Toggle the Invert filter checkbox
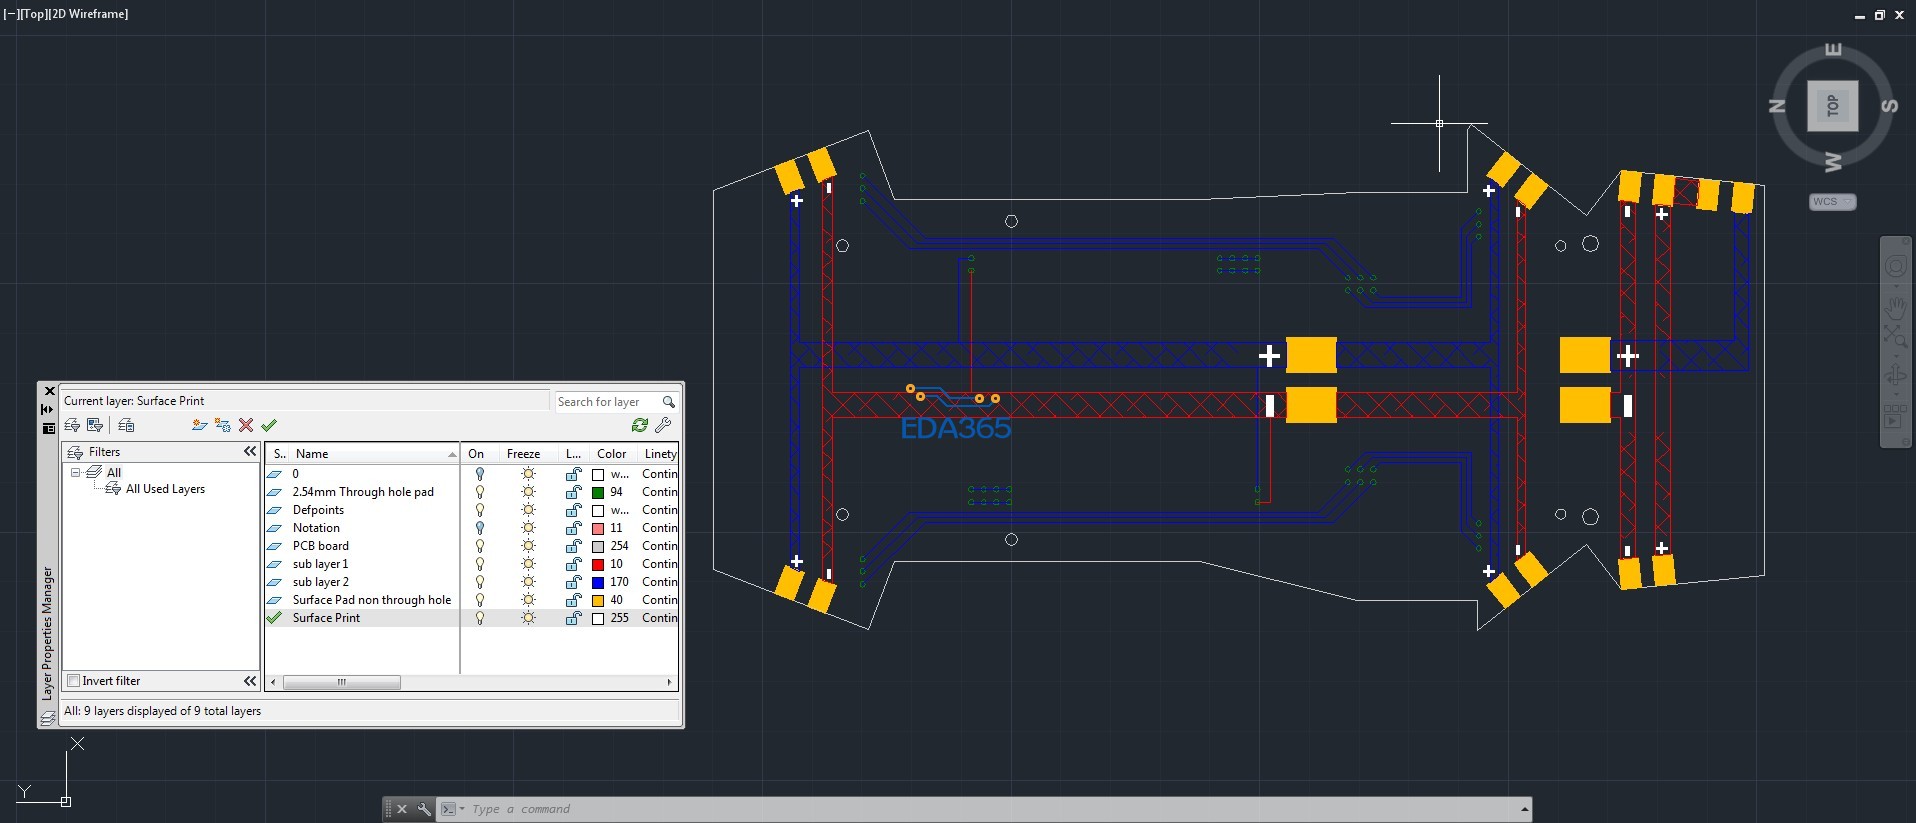This screenshot has height=823, width=1916. coord(73,681)
